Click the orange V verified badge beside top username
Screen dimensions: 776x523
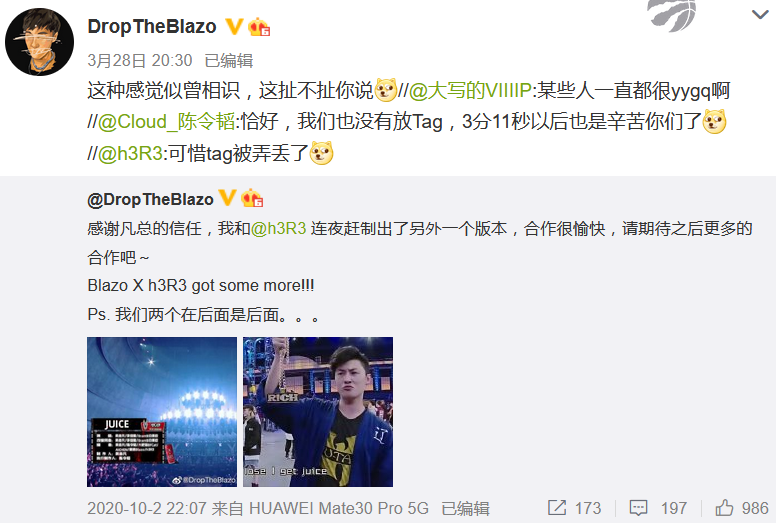point(234,26)
